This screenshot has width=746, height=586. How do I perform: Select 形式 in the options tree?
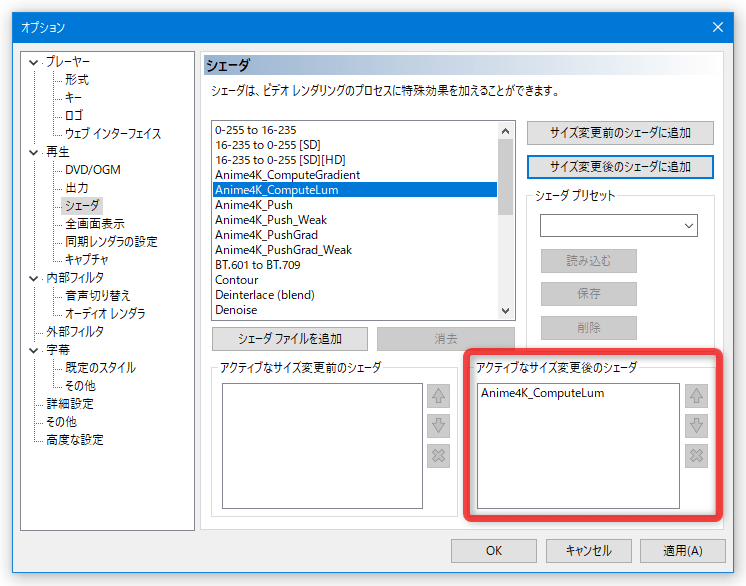pos(77,79)
